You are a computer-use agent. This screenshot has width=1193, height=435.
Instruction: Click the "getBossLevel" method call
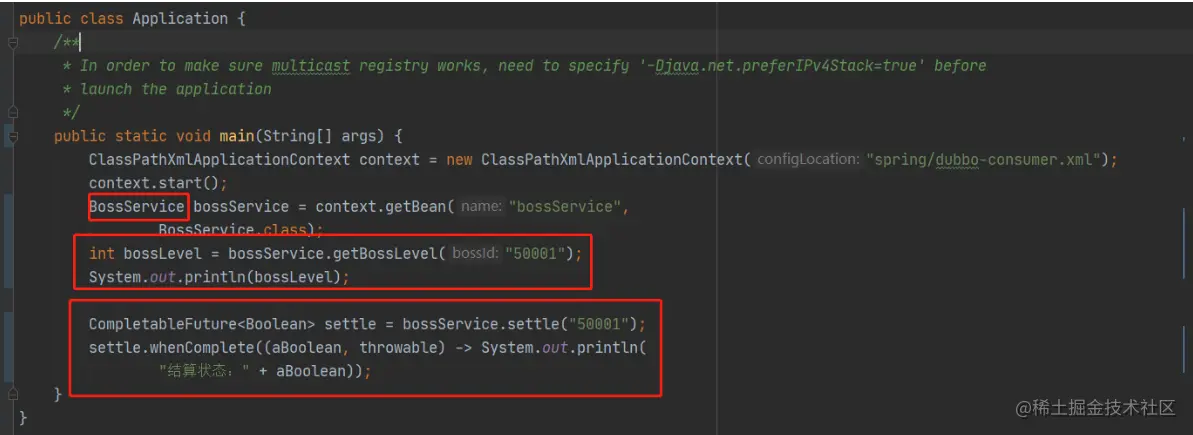pos(385,254)
